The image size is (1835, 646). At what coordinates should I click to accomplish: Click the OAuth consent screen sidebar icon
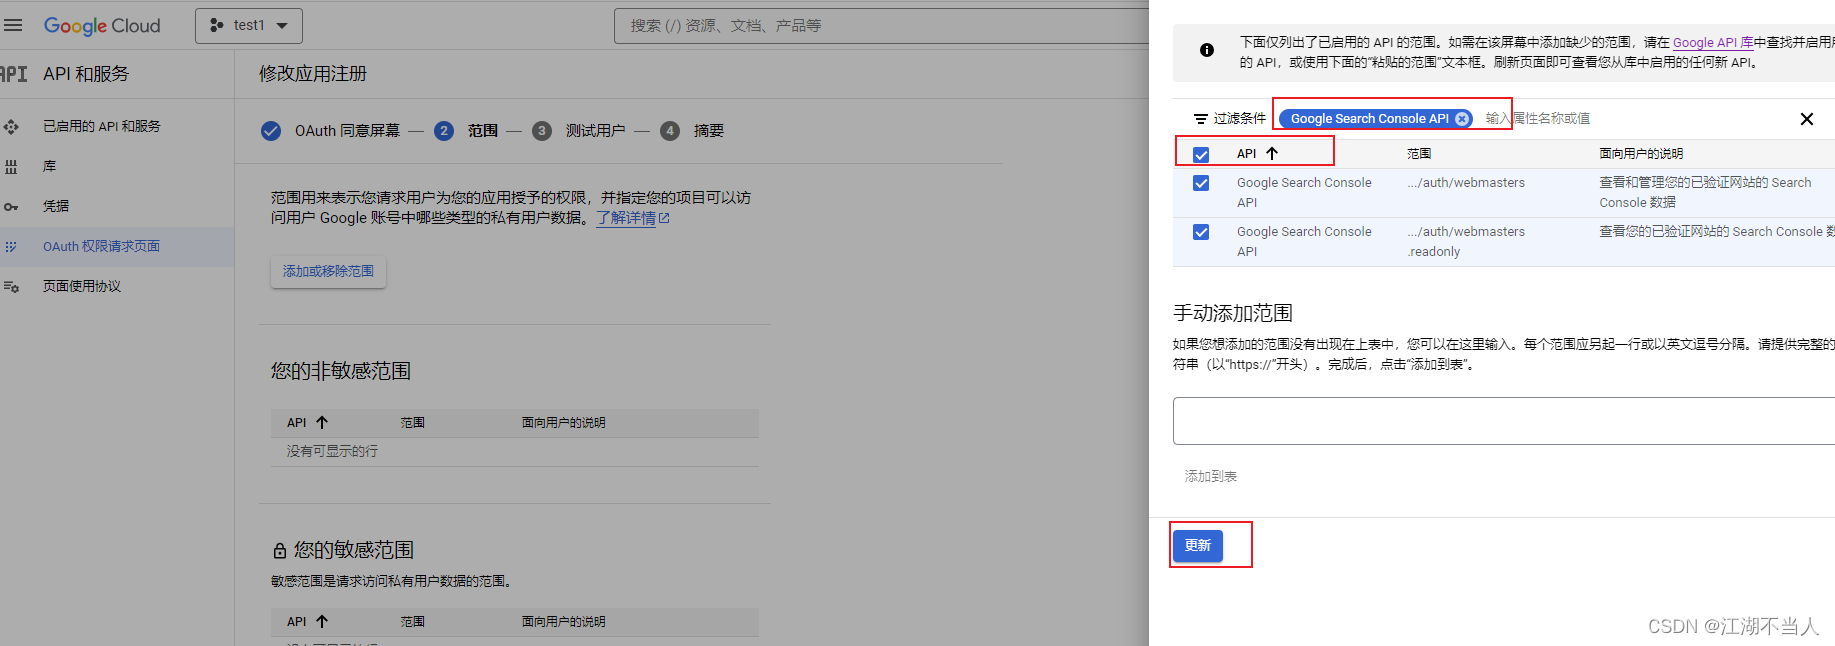(x=11, y=247)
